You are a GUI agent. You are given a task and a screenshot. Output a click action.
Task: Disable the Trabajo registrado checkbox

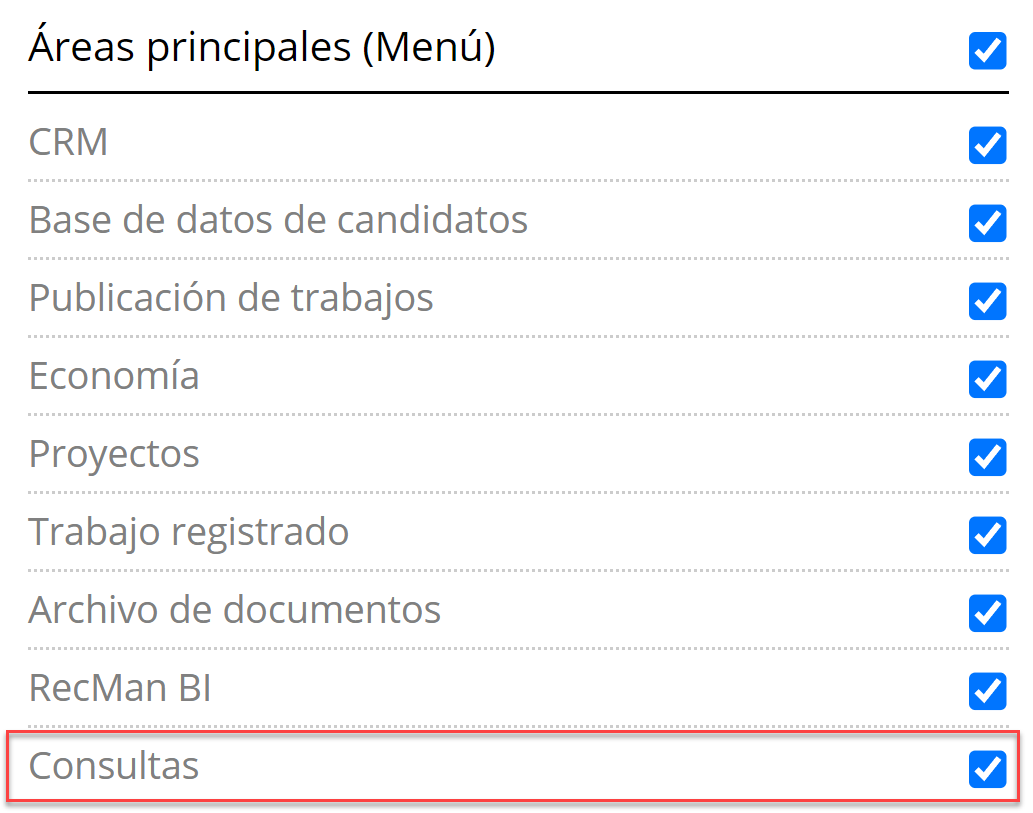(x=987, y=535)
